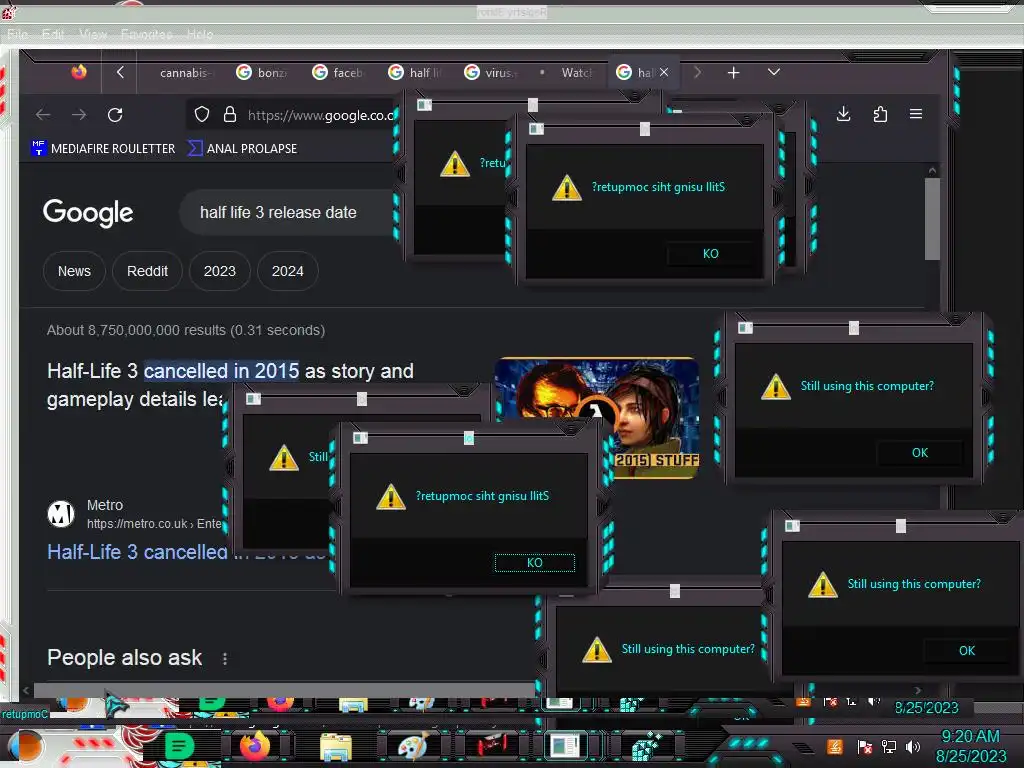The image size is (1024, 768).
Task: Reload the Google results page
Action: (116, 115)
